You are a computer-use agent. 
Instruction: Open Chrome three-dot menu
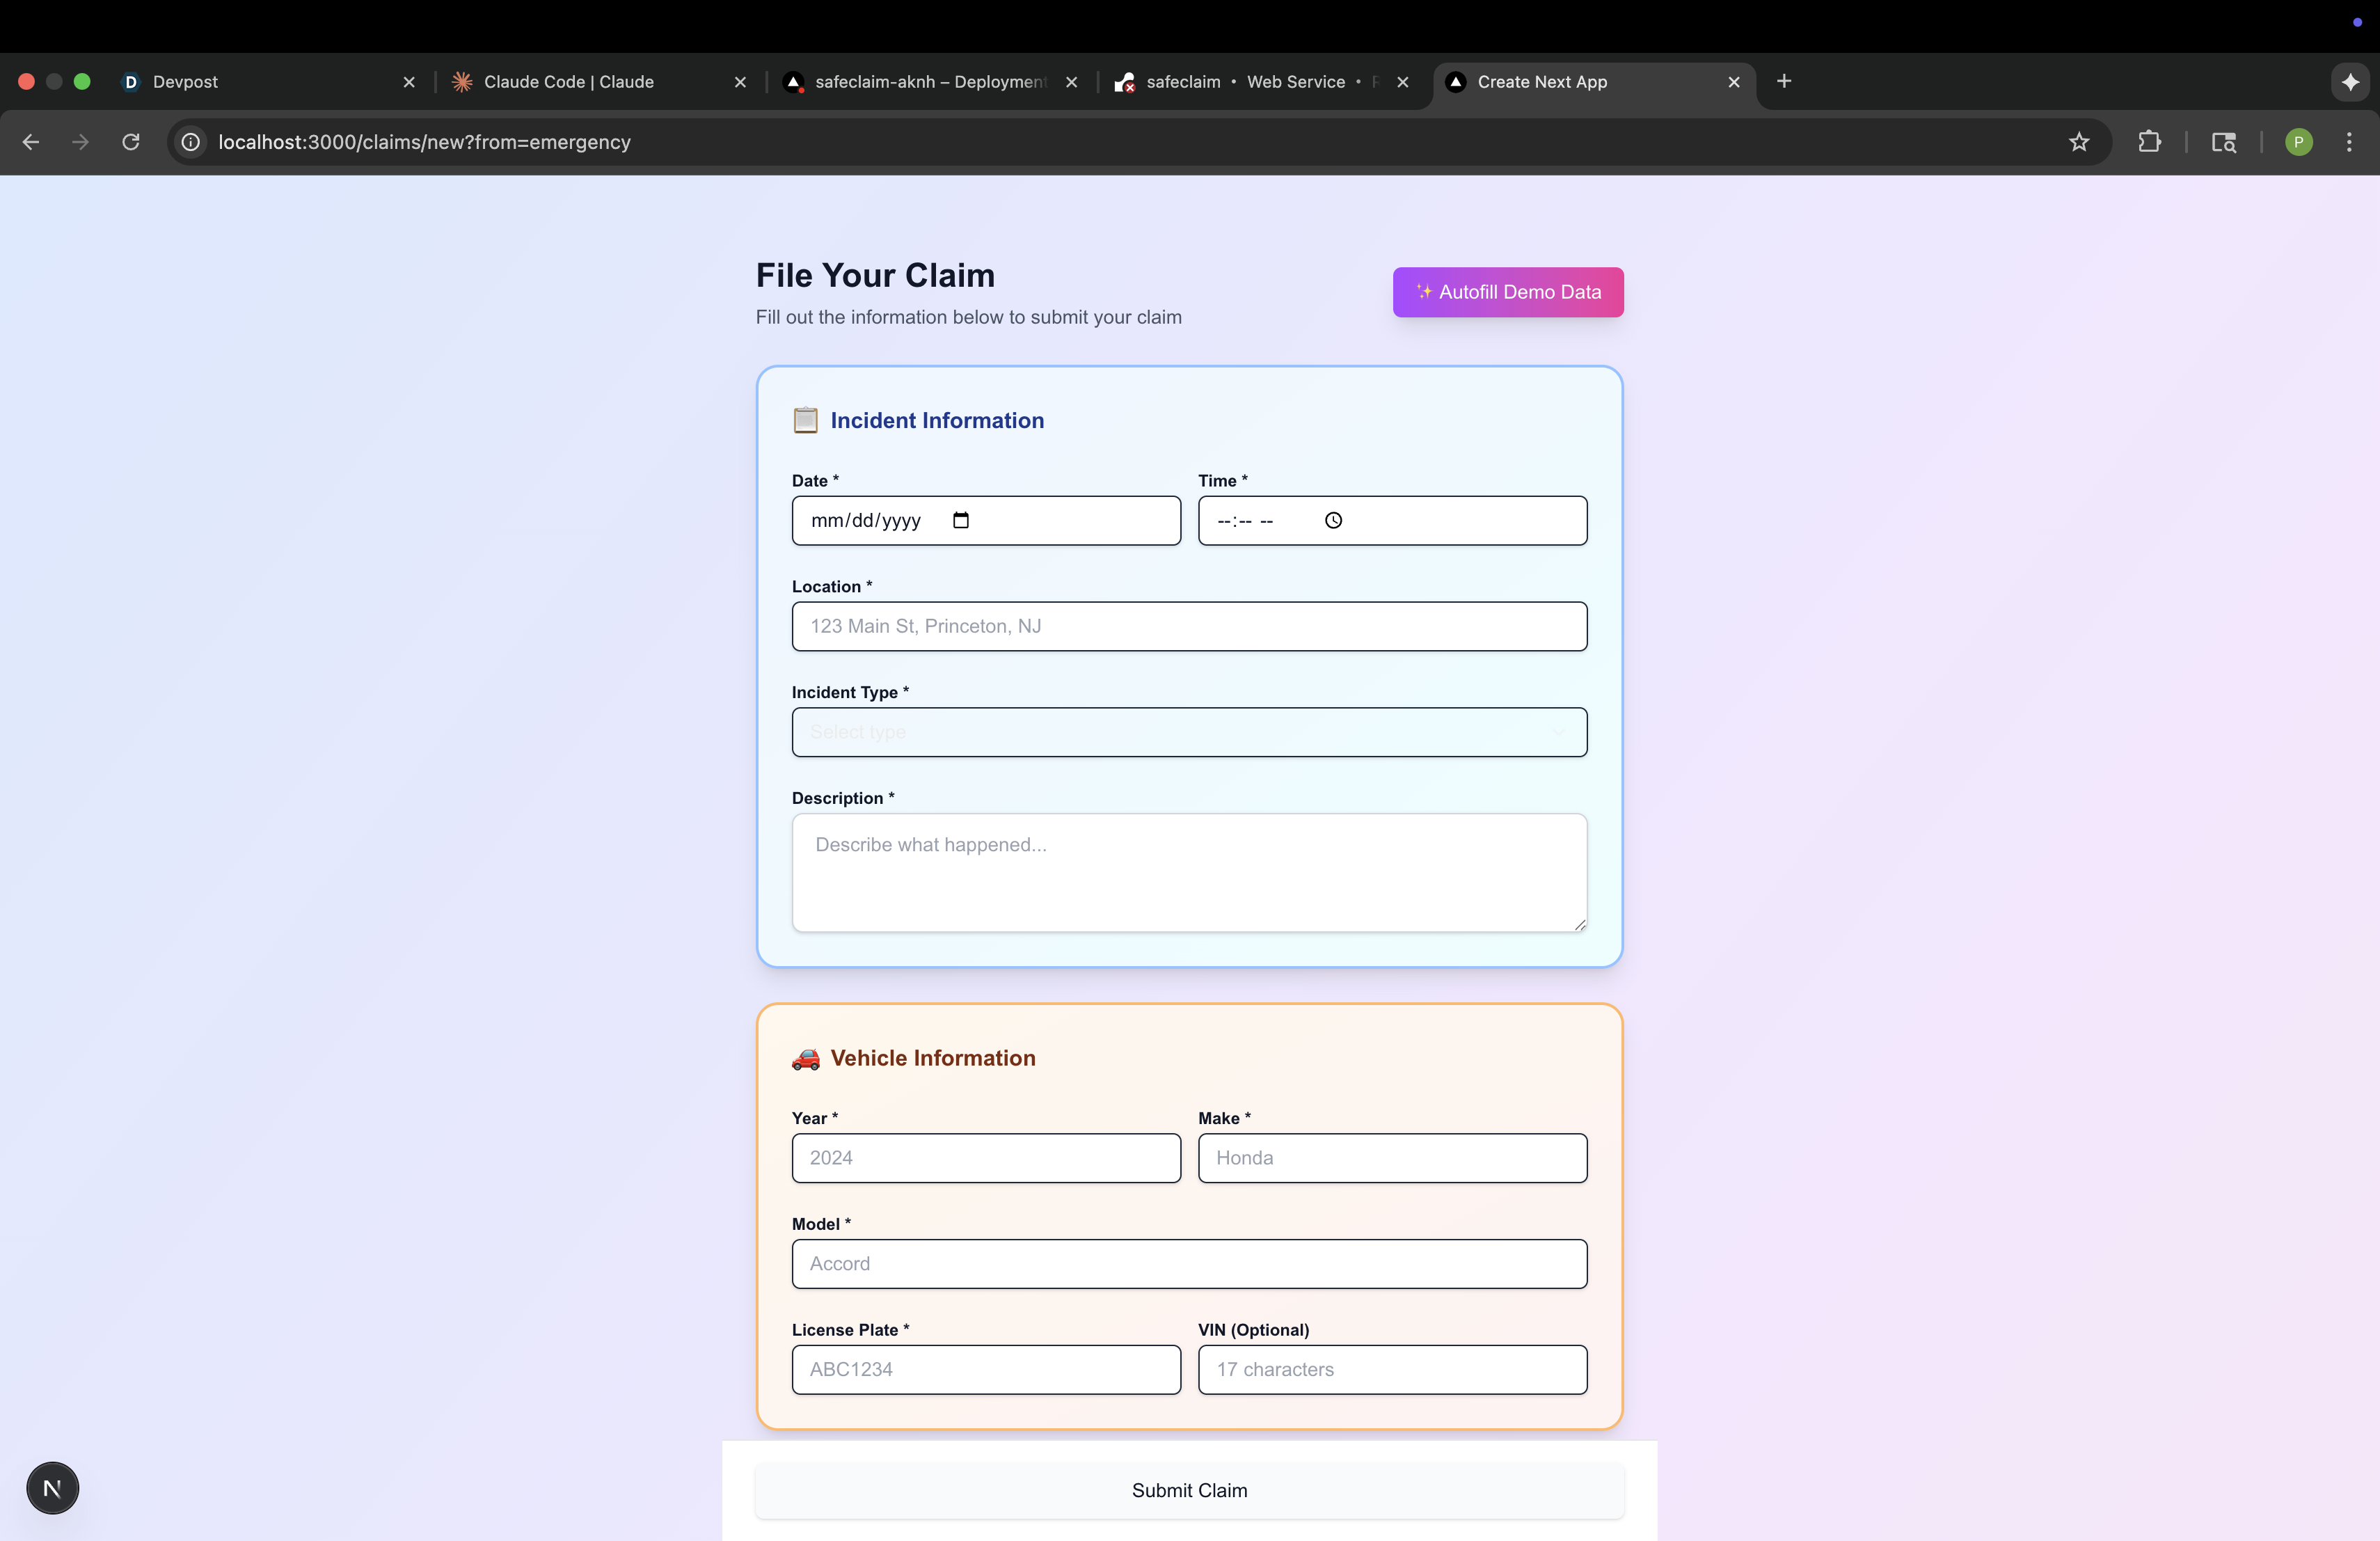(2349, 142)
